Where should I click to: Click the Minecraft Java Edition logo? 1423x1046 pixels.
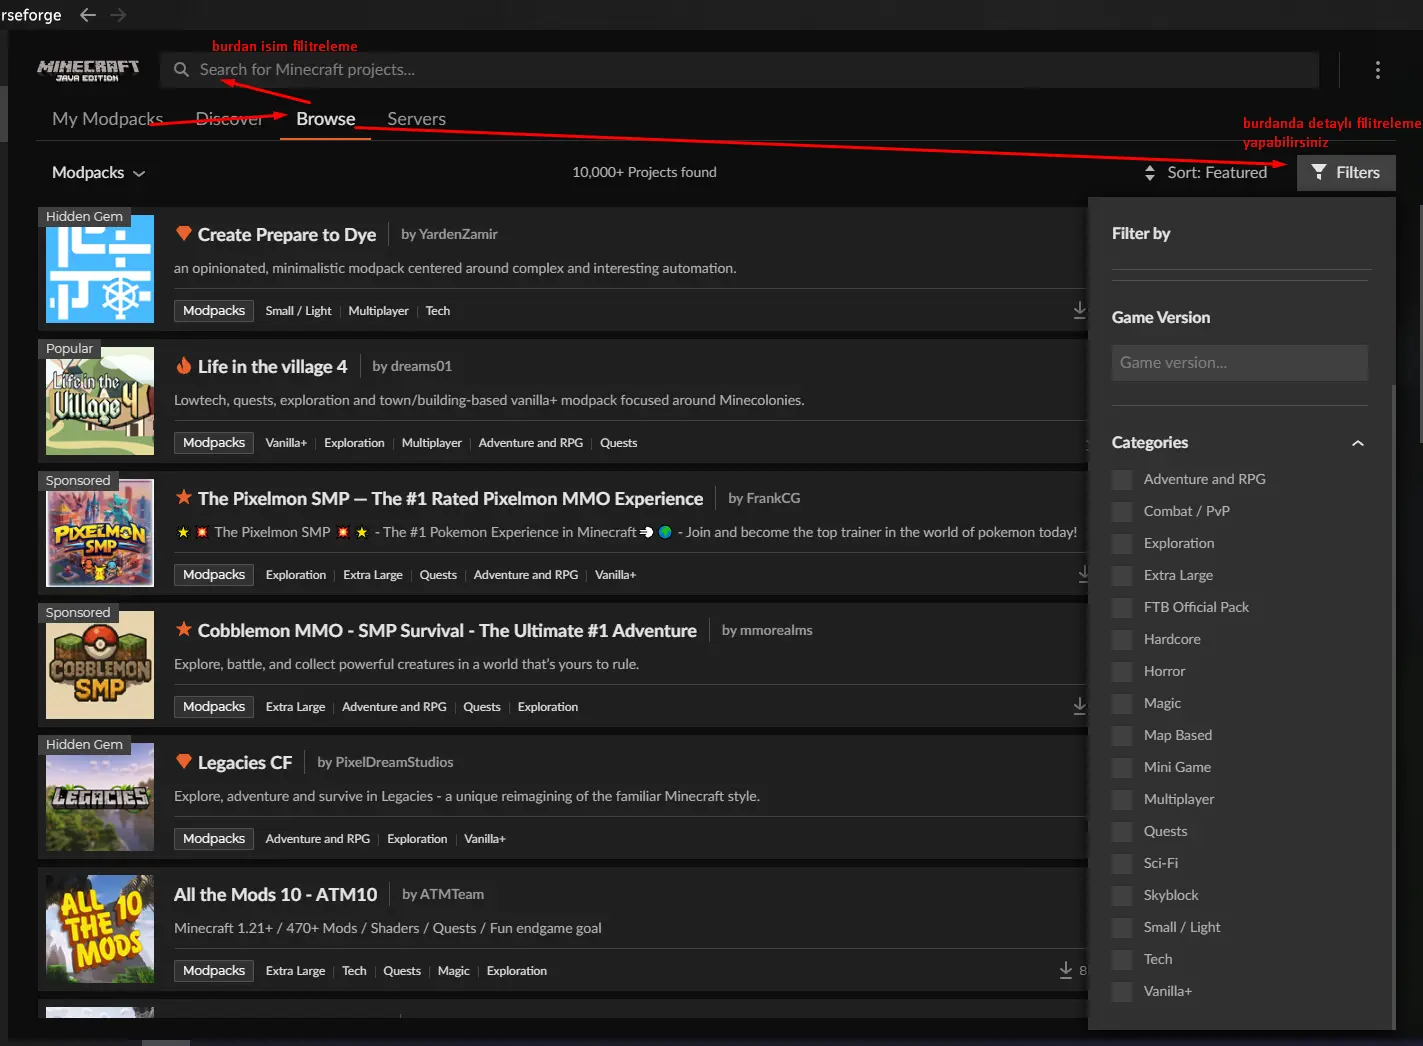click(88, 70)
